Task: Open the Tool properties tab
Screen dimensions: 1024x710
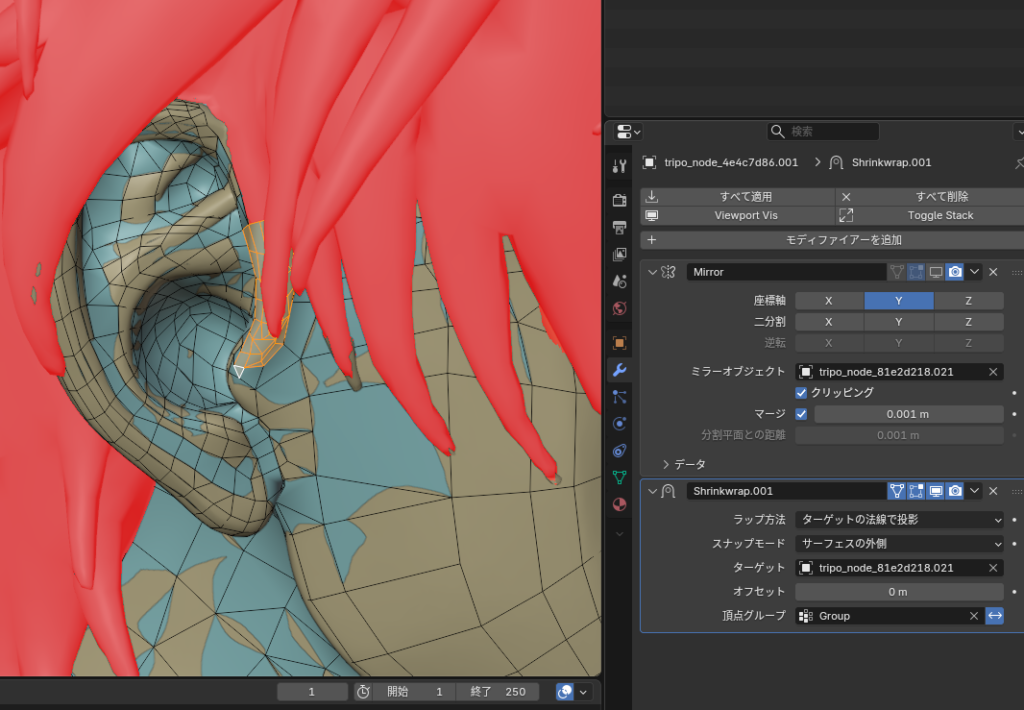Action: pos(619,165)
